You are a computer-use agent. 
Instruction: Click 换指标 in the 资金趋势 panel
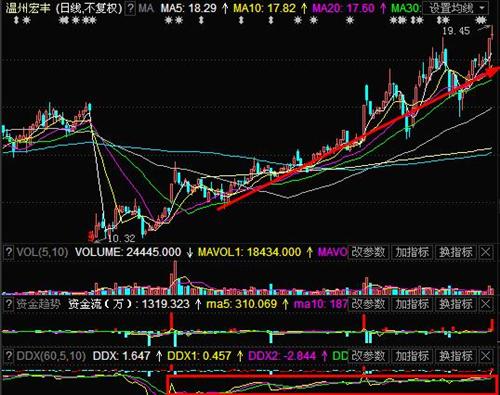pyautogui.click(x=456, y=304)
